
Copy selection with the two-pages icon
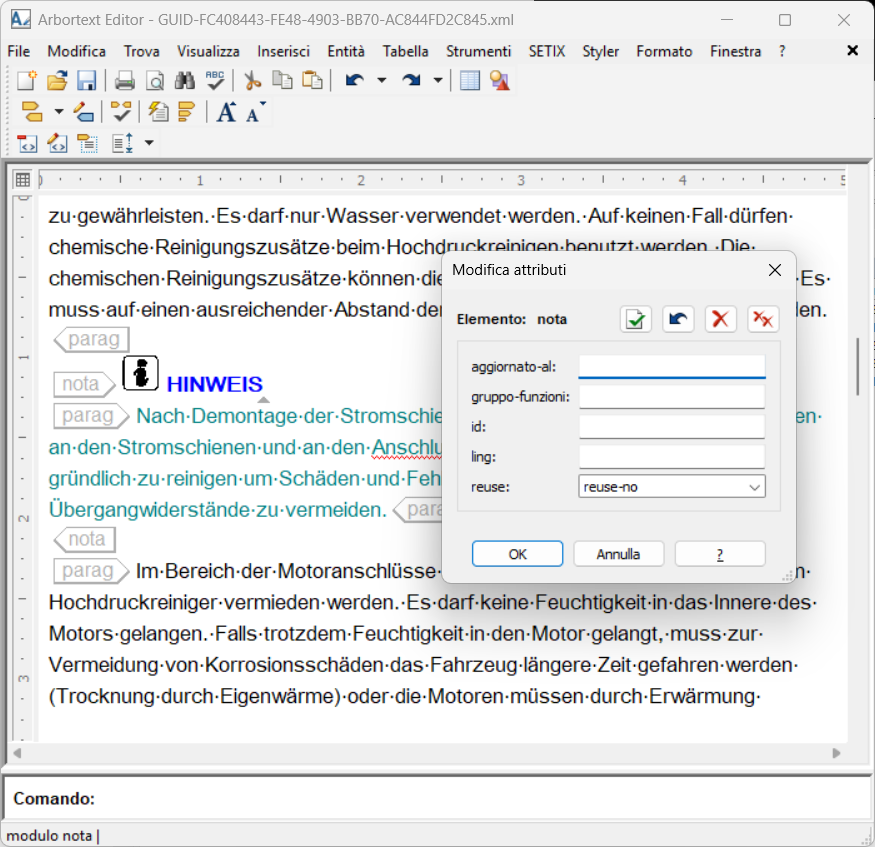click(282, 81)
